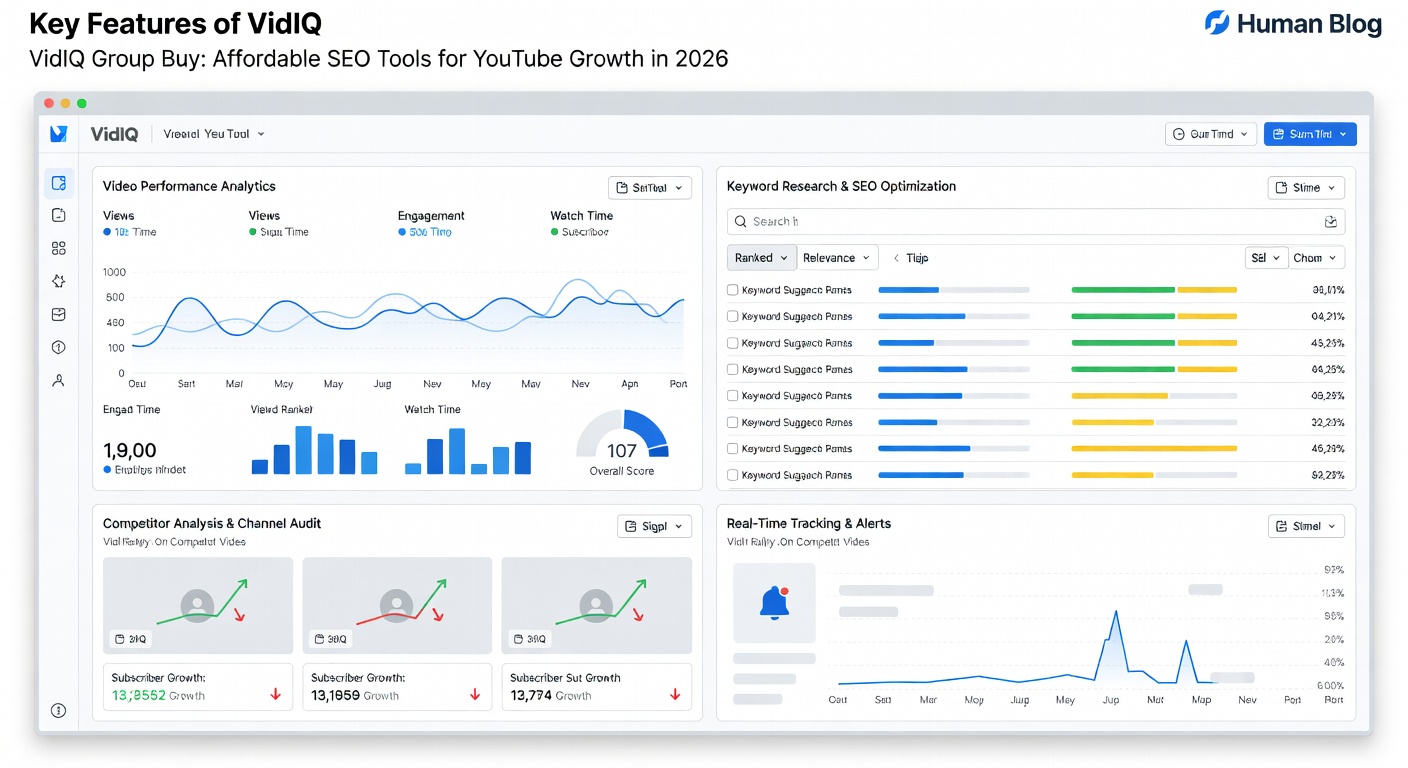
Task: Open the Ranked filter dropdown
Action: point(761,258)
